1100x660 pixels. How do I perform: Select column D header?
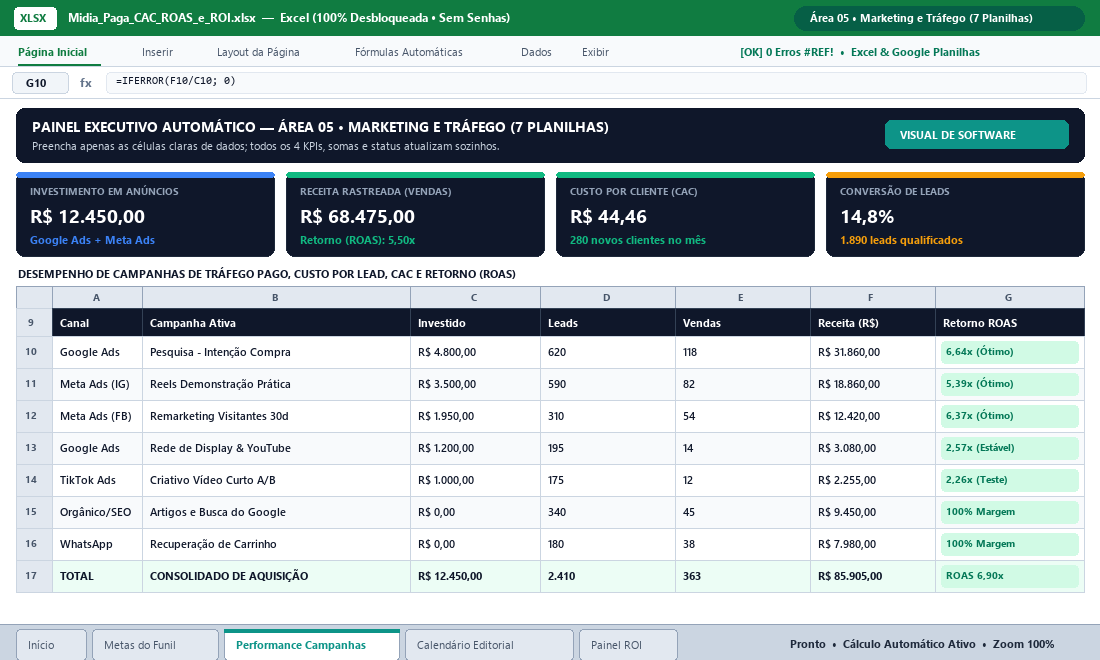click(x=608, y=297)
